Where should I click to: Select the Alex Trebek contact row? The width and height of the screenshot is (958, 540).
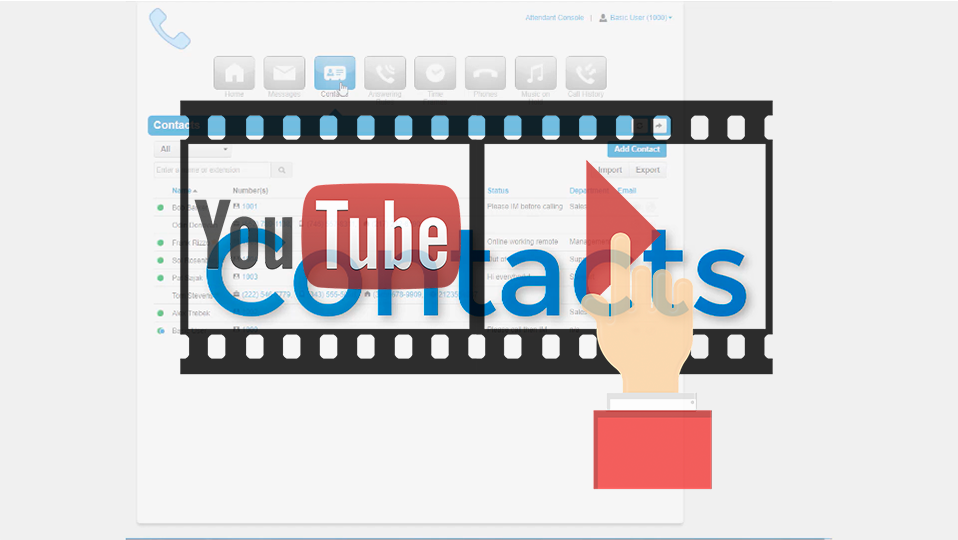(x=409, y=313)
